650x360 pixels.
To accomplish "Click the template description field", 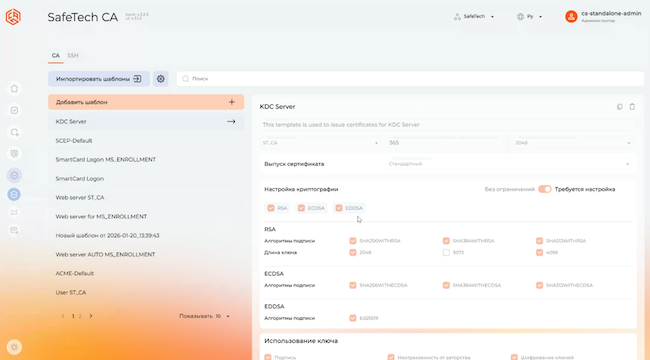I will click(448, 124).
